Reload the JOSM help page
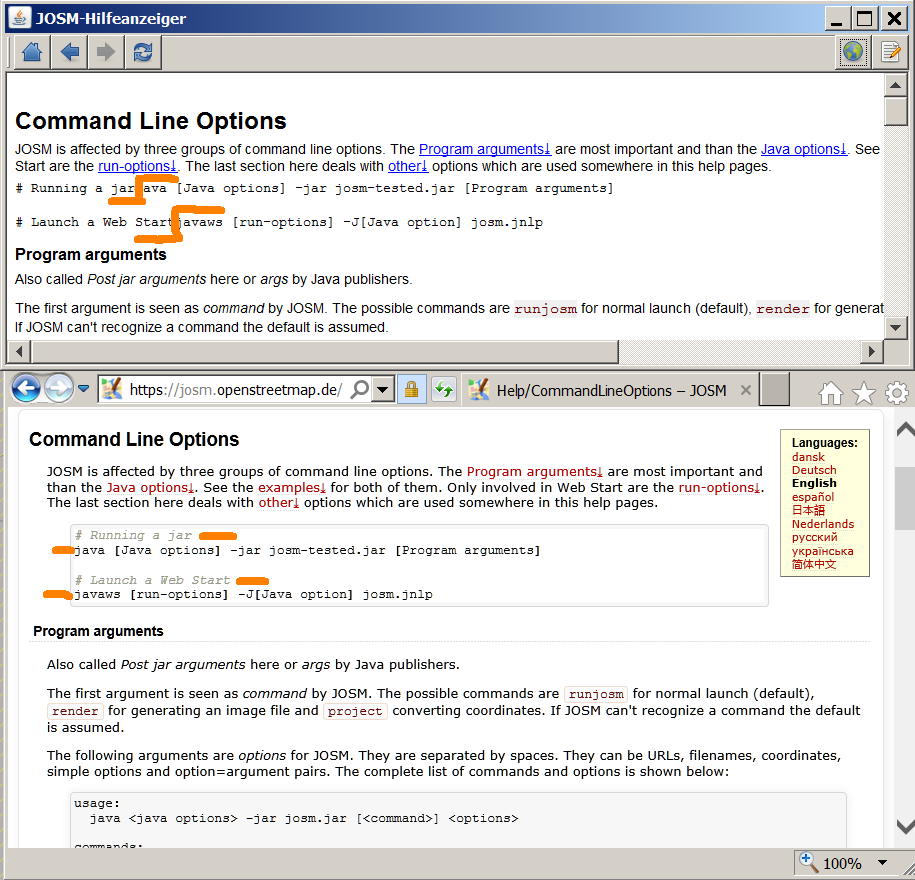Image resolution: width=915 pixels, height=880 pixels. 143,53
